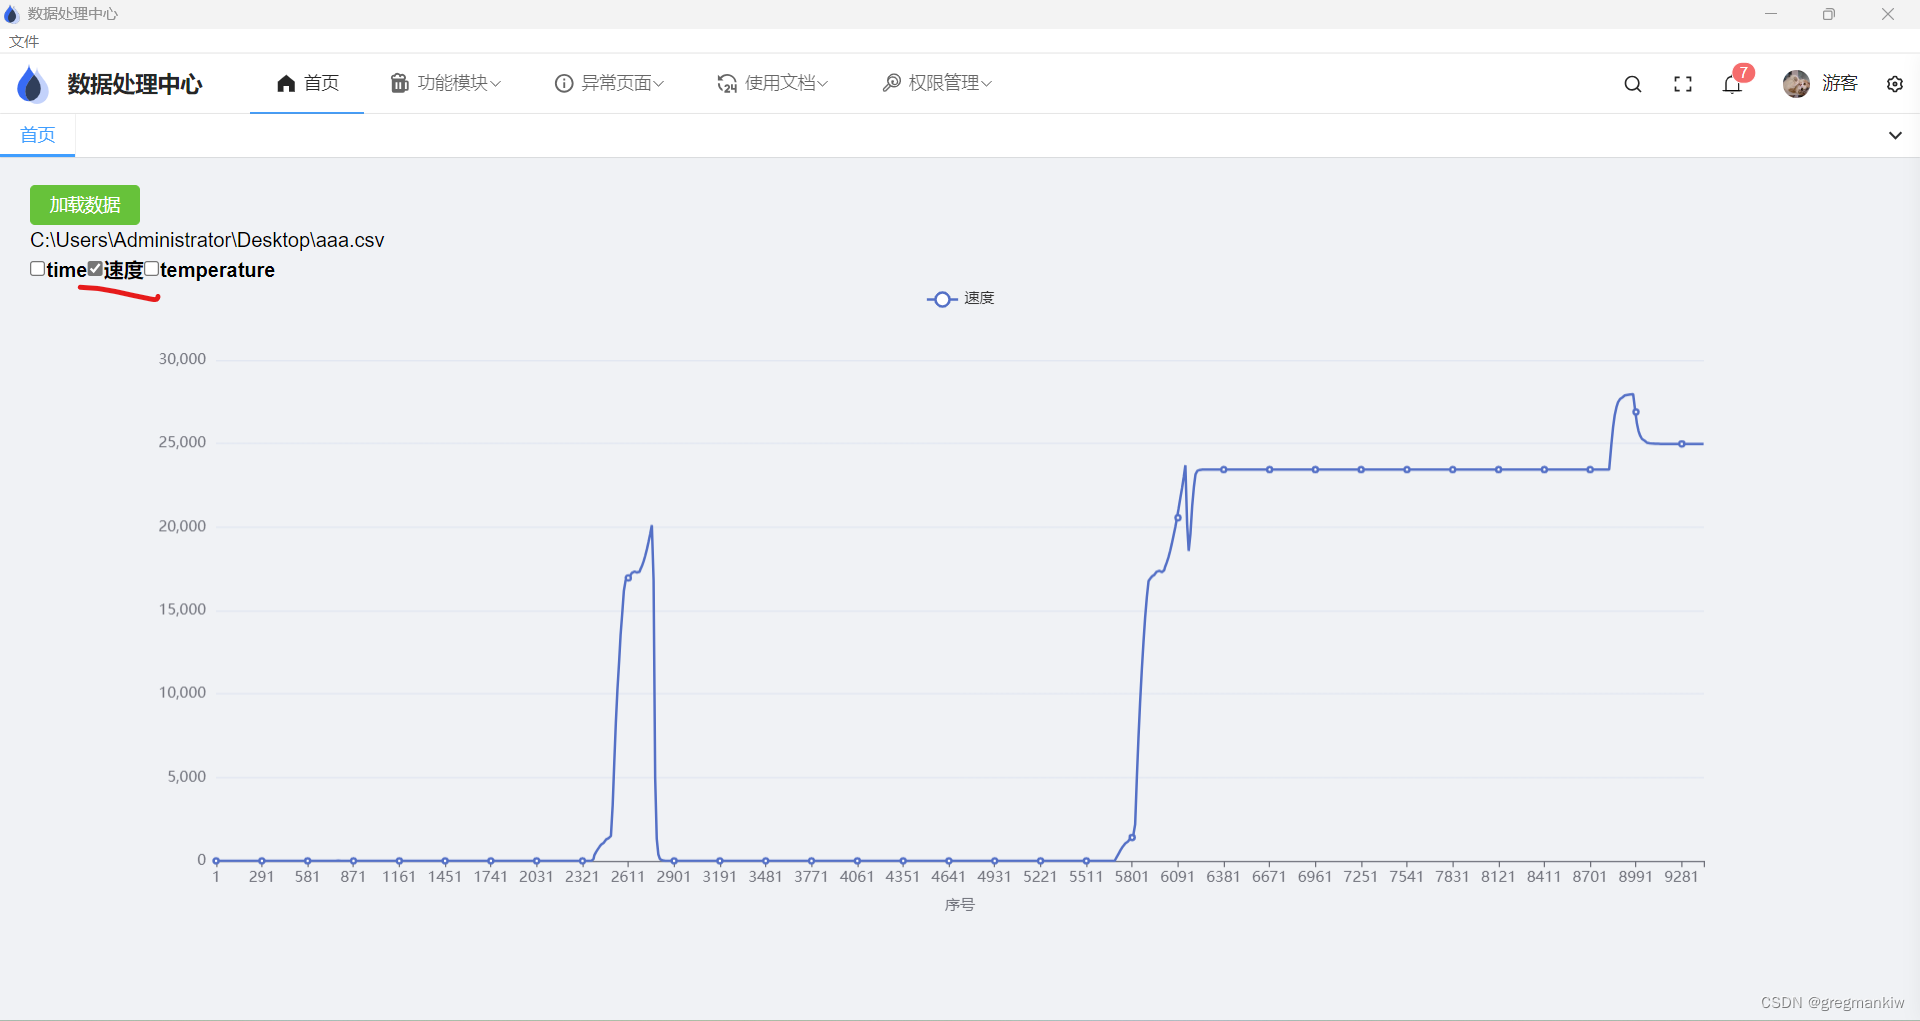Click x-axis label 9281

(x=1681, y=876)
